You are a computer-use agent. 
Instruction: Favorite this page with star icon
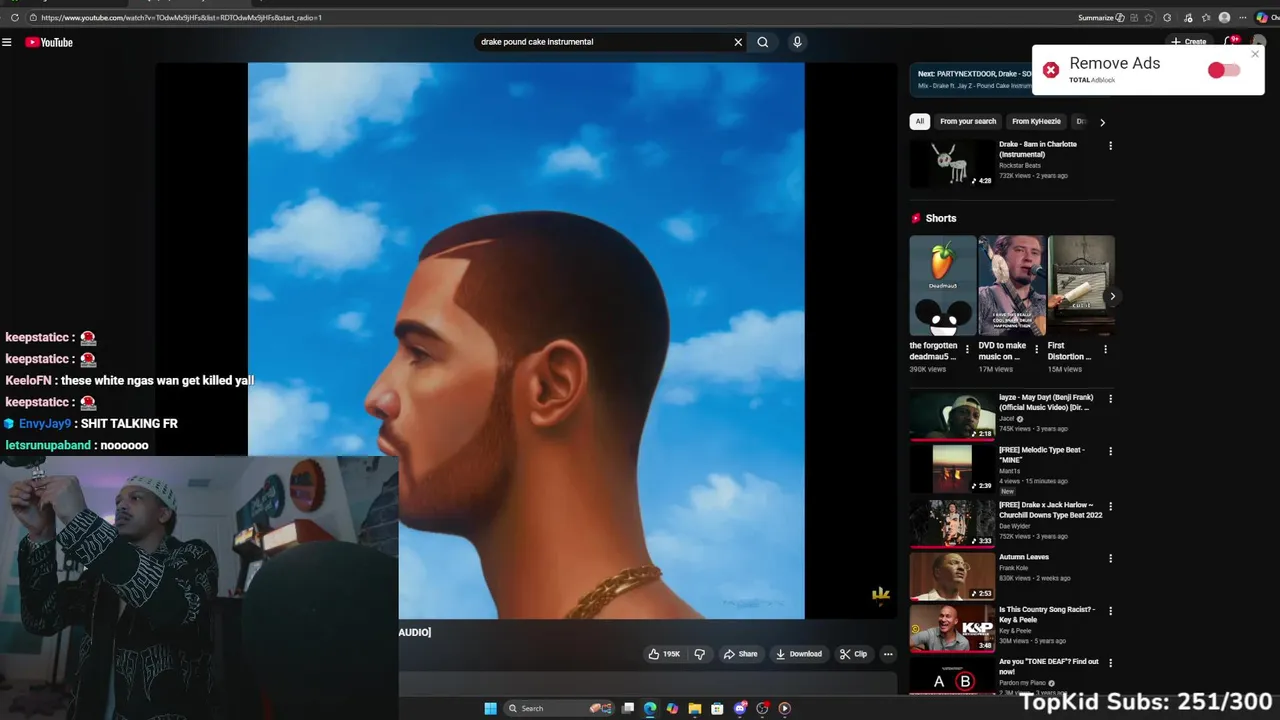tap(1149, 17)
